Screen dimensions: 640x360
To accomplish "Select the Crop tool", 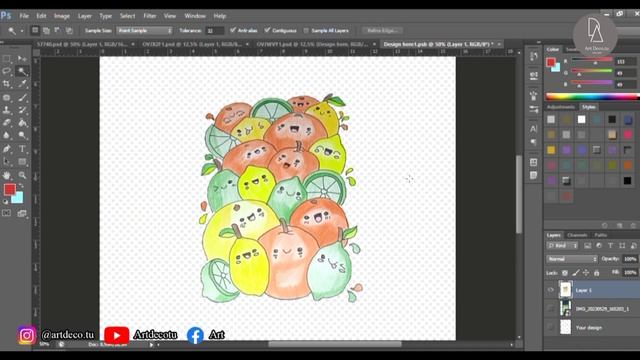I will coord(7,84).
